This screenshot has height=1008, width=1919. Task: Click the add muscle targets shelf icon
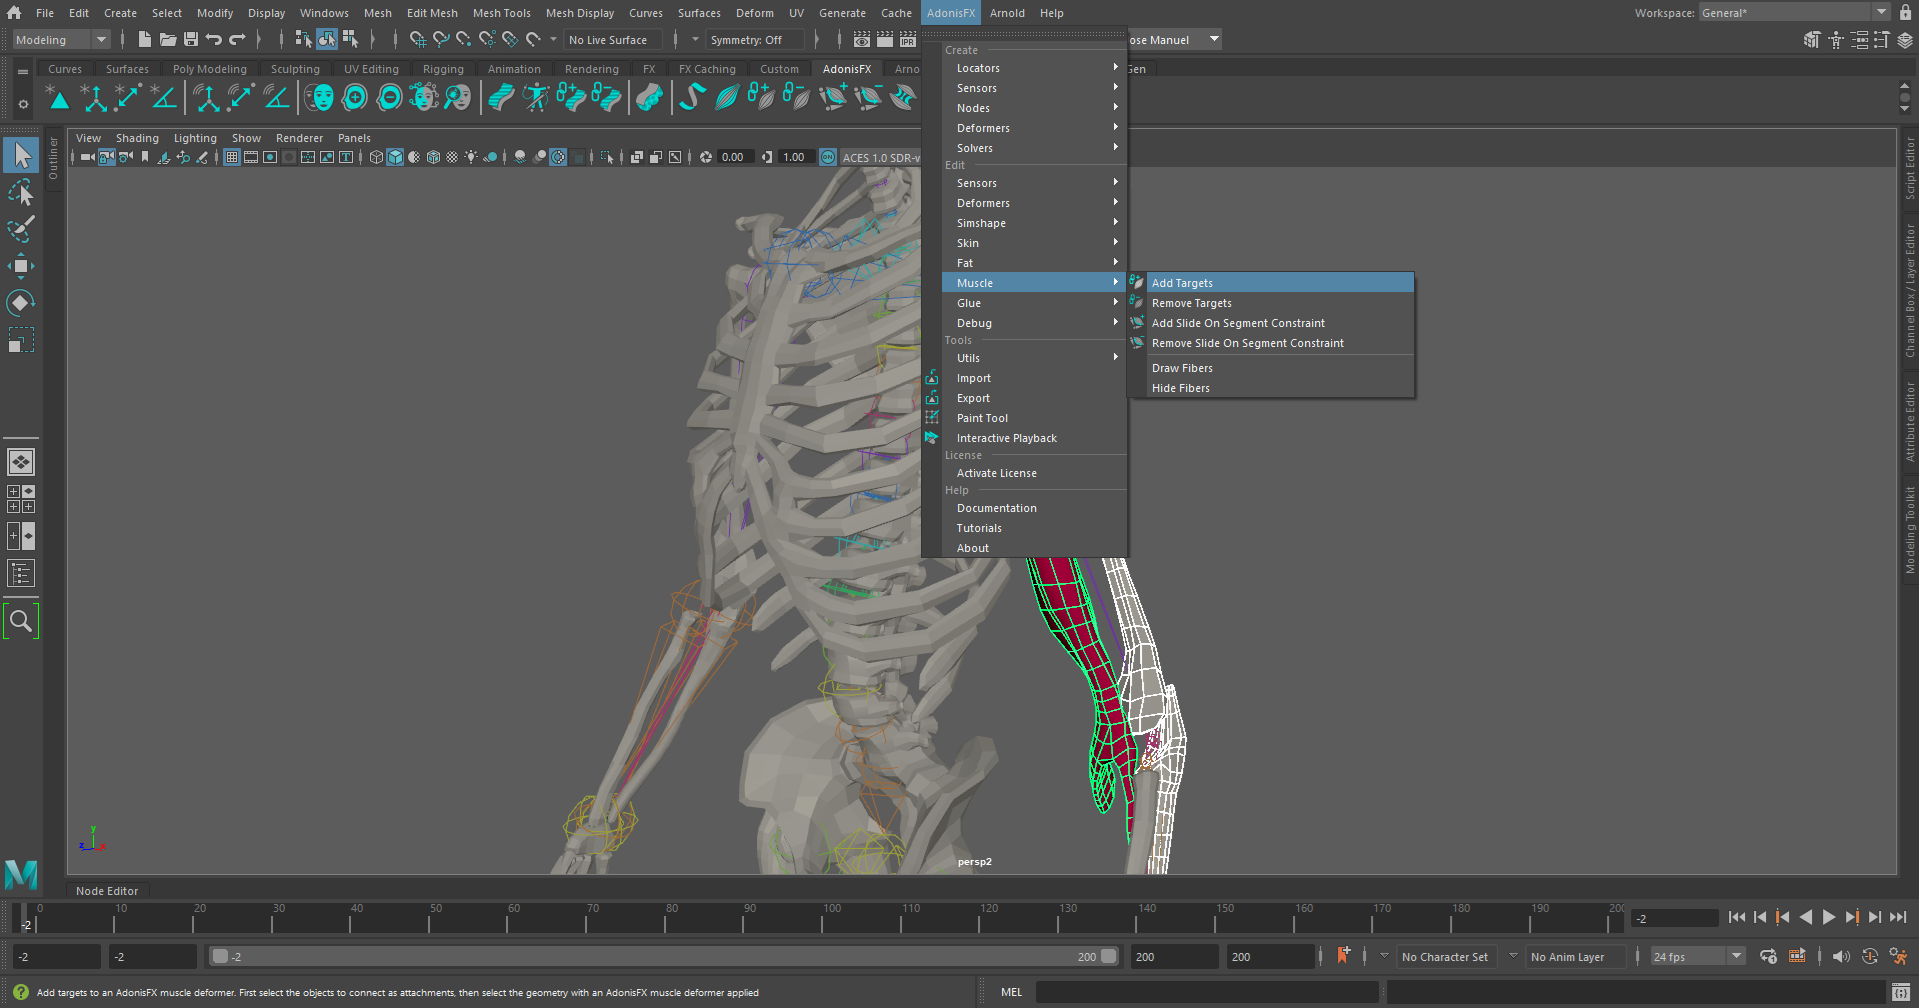(x=761, y=97)
